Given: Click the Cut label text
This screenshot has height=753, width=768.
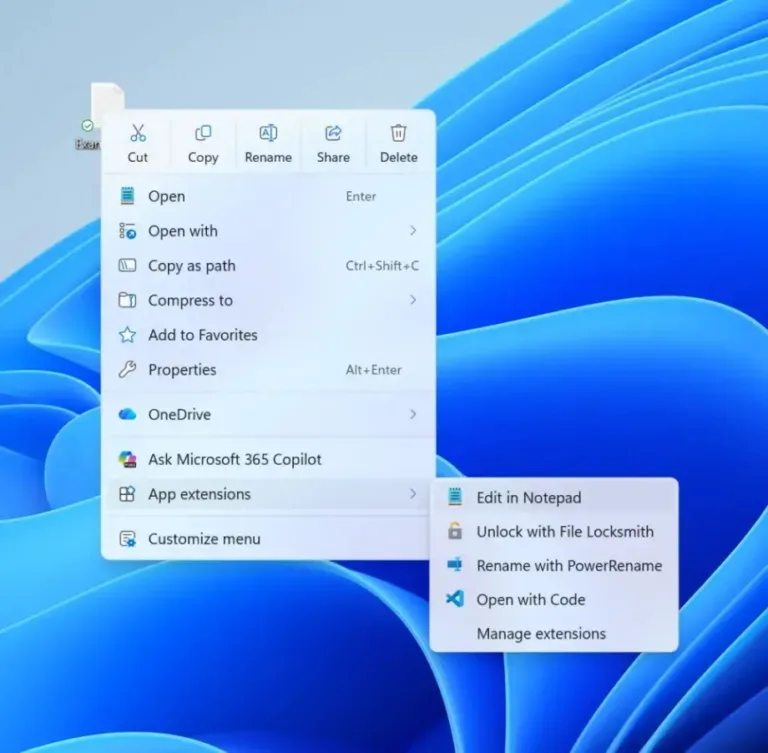Looking at the screenshot, I should tap(138, 157).
